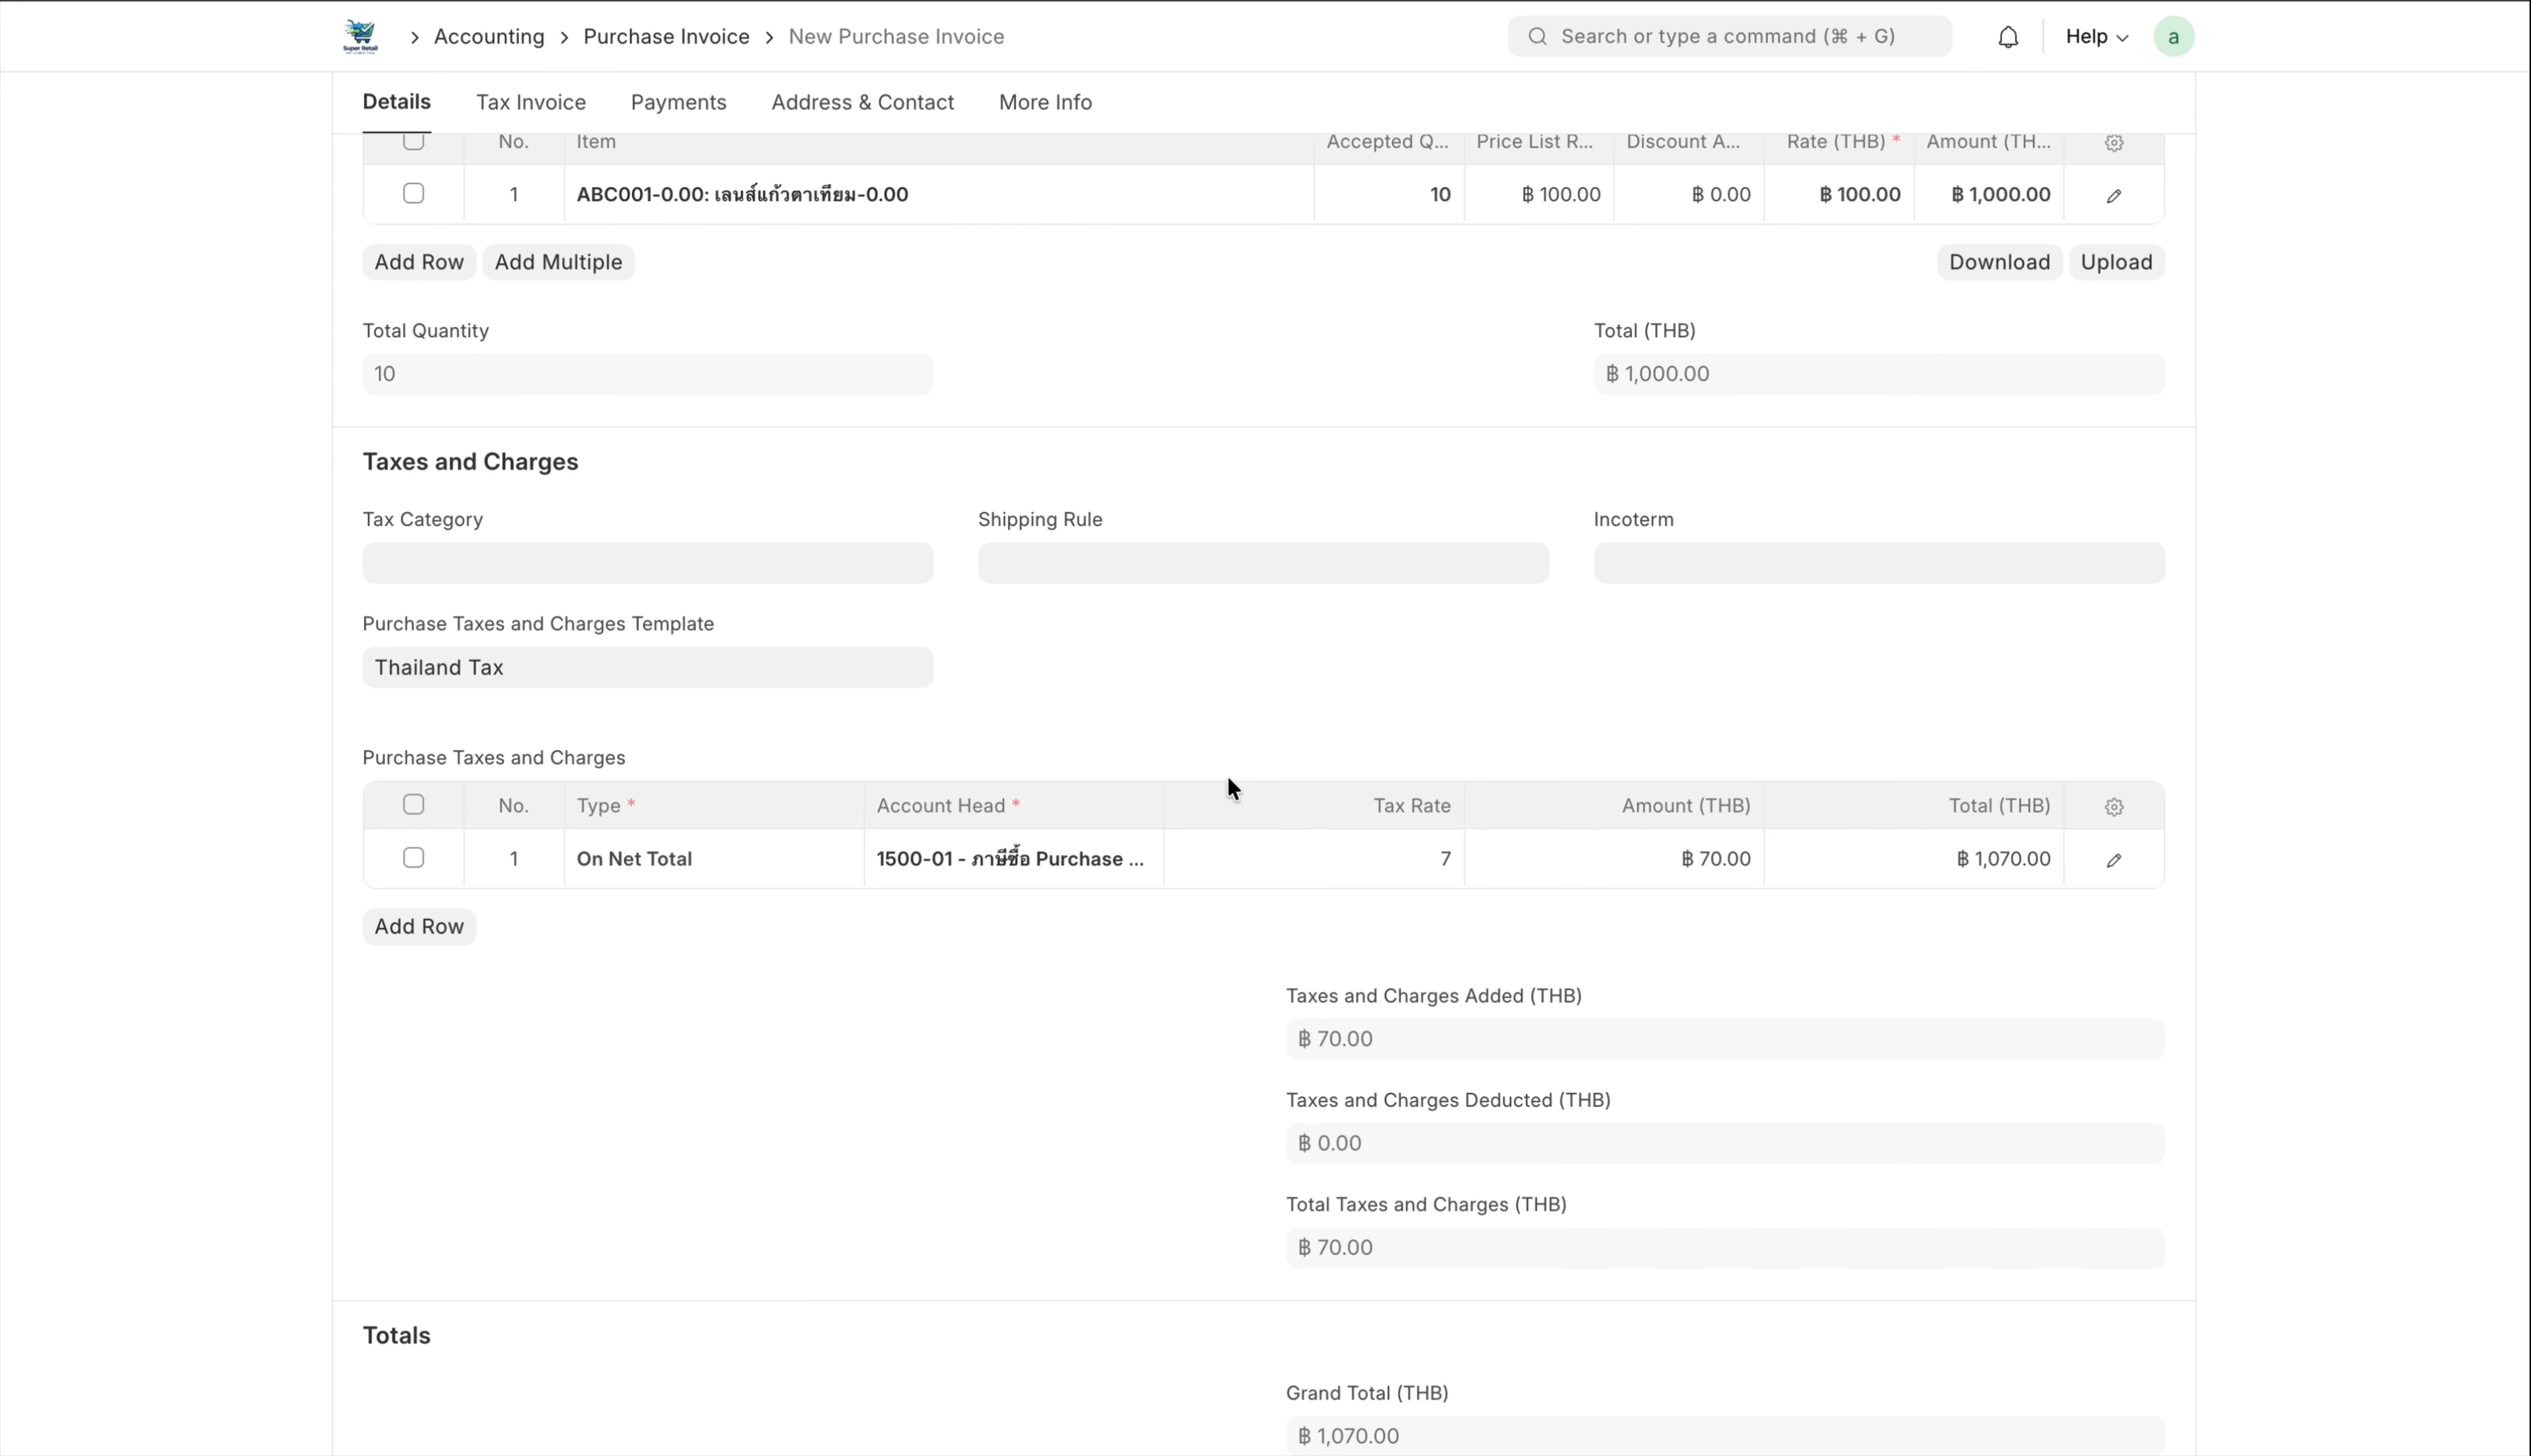Click Taxes and Charges Deducted field
Screen dimensions: 2531x1456
[1725, 1143]
